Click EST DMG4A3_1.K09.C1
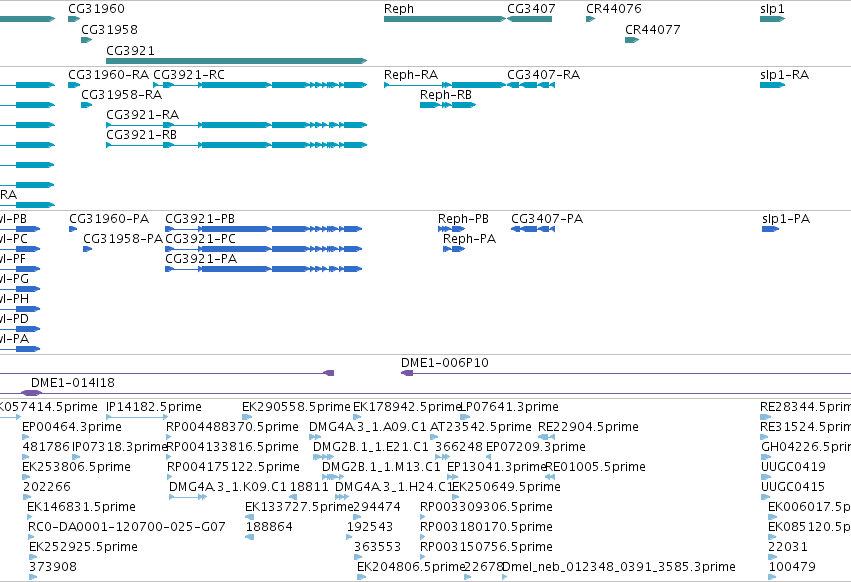Screen dimensions: 851x582 tap(188, 497)
